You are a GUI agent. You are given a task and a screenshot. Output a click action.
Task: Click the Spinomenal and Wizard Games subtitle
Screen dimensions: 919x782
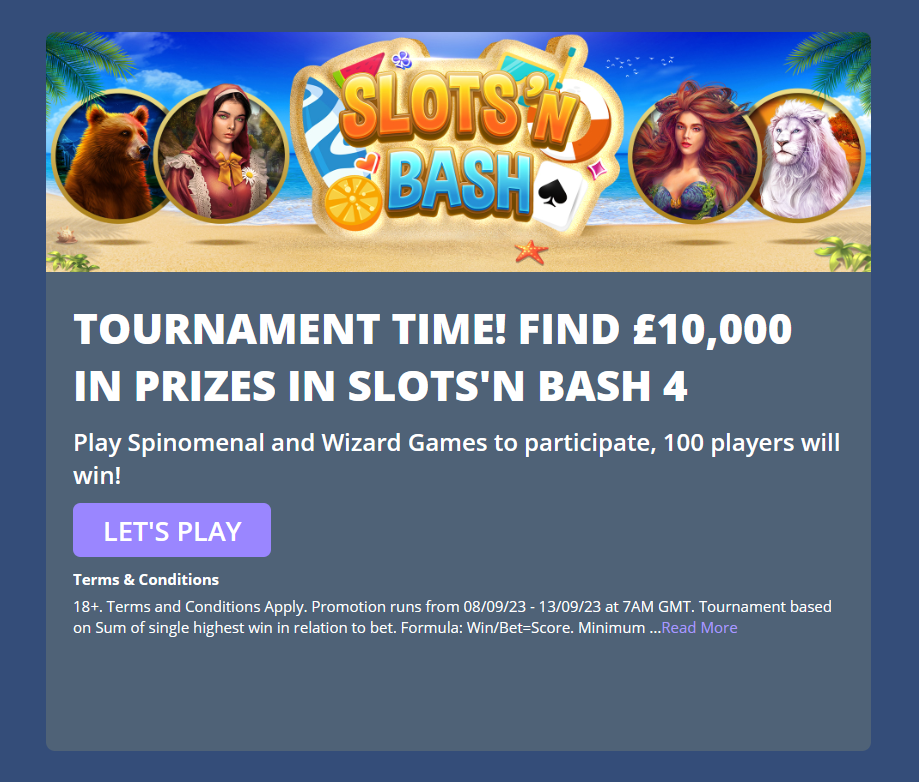pyautogui.click(x=457, y=458)
